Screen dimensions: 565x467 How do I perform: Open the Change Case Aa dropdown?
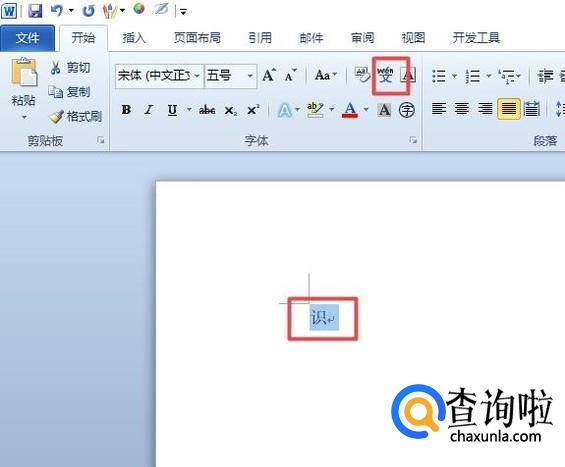(326, 75)
